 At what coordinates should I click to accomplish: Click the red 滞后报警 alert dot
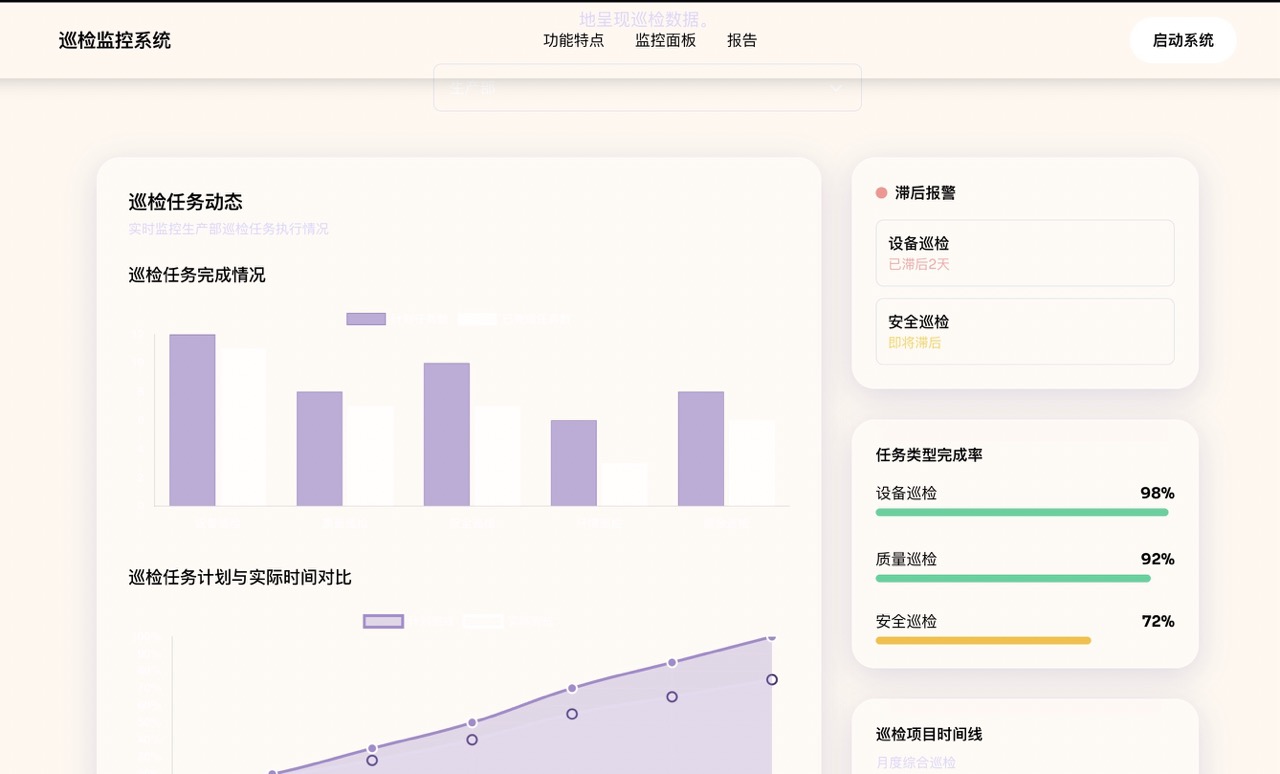(881, 193)
